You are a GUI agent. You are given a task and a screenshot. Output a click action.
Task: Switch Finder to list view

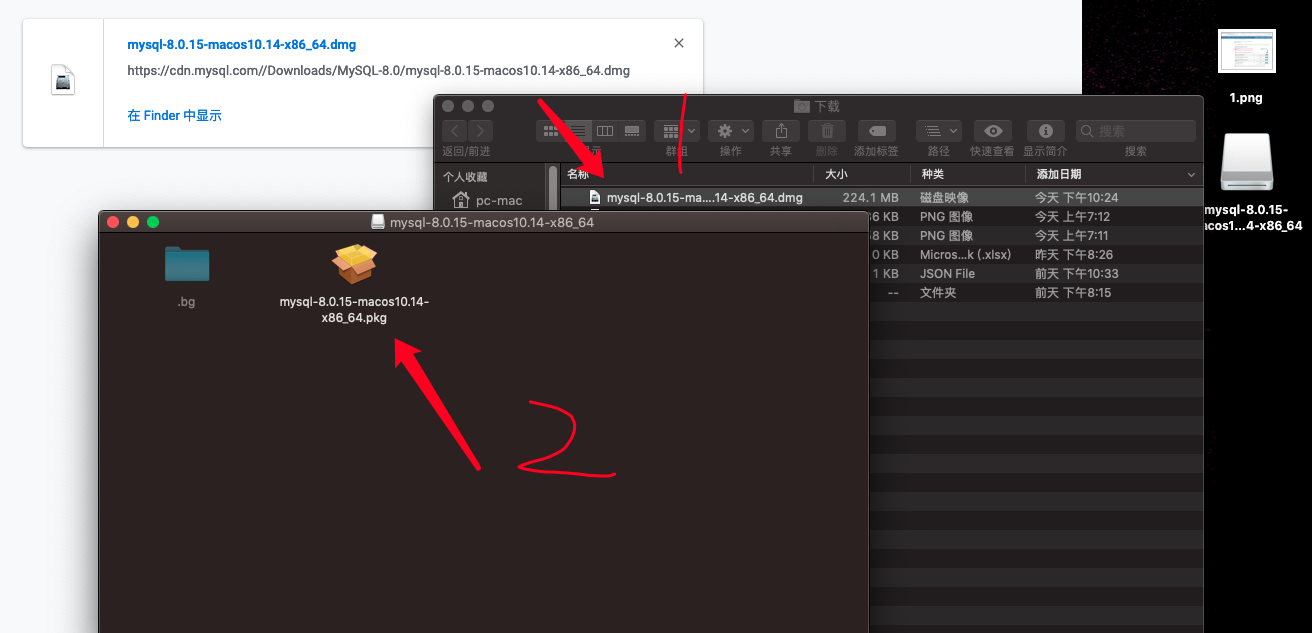[x=577, y=131]
